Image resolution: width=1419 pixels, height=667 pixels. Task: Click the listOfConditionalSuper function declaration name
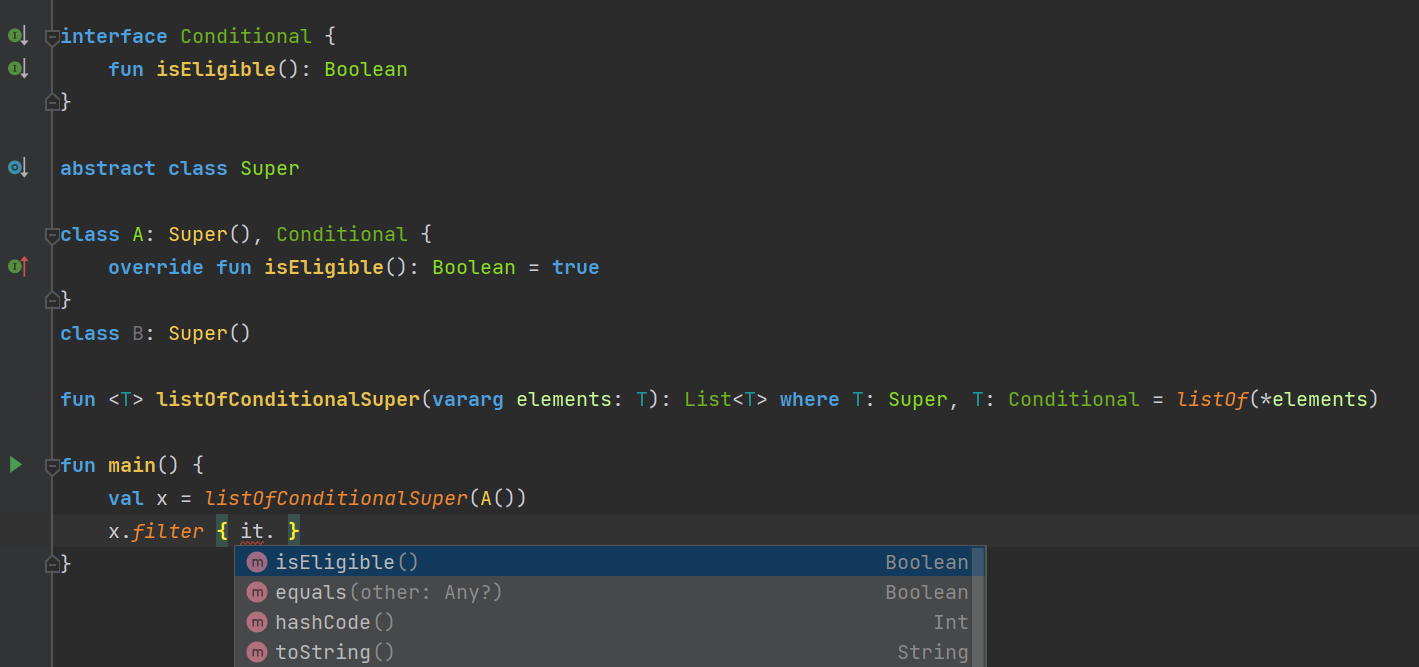tap(288, 399)
